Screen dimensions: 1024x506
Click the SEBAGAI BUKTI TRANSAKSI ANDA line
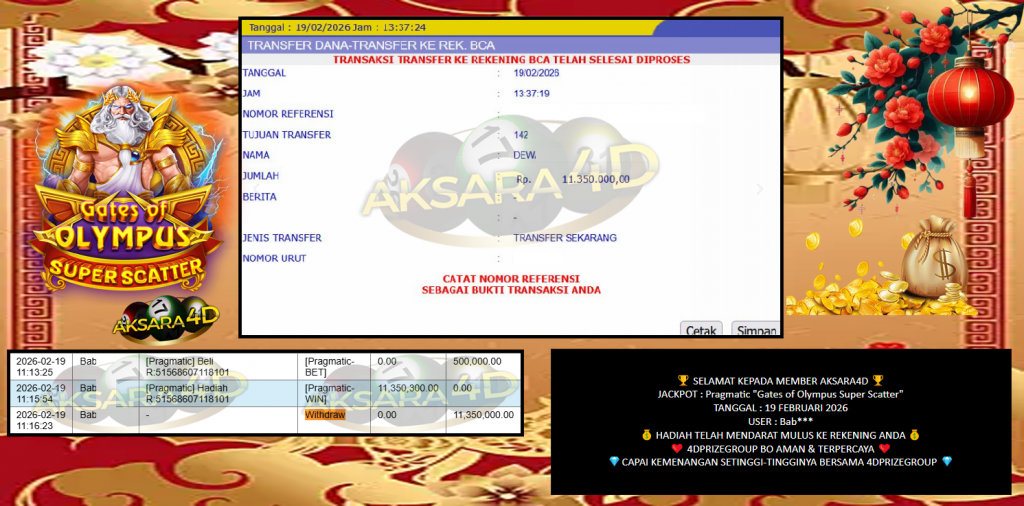point(511,290)
